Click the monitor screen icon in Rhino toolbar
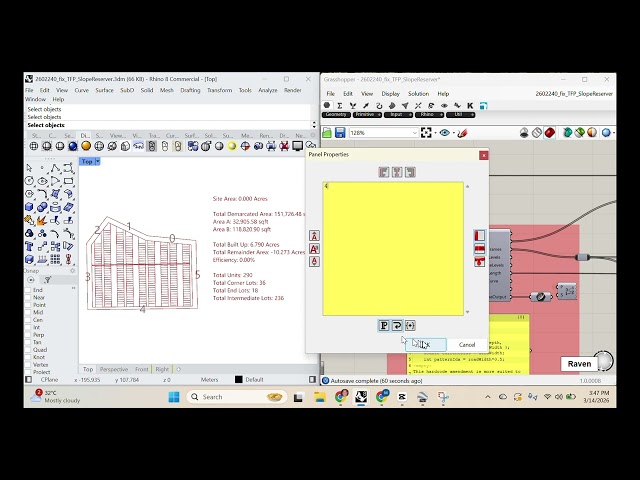Image resolution: width=640 pixels, height=480 pixels. click(x=298, y=146)
